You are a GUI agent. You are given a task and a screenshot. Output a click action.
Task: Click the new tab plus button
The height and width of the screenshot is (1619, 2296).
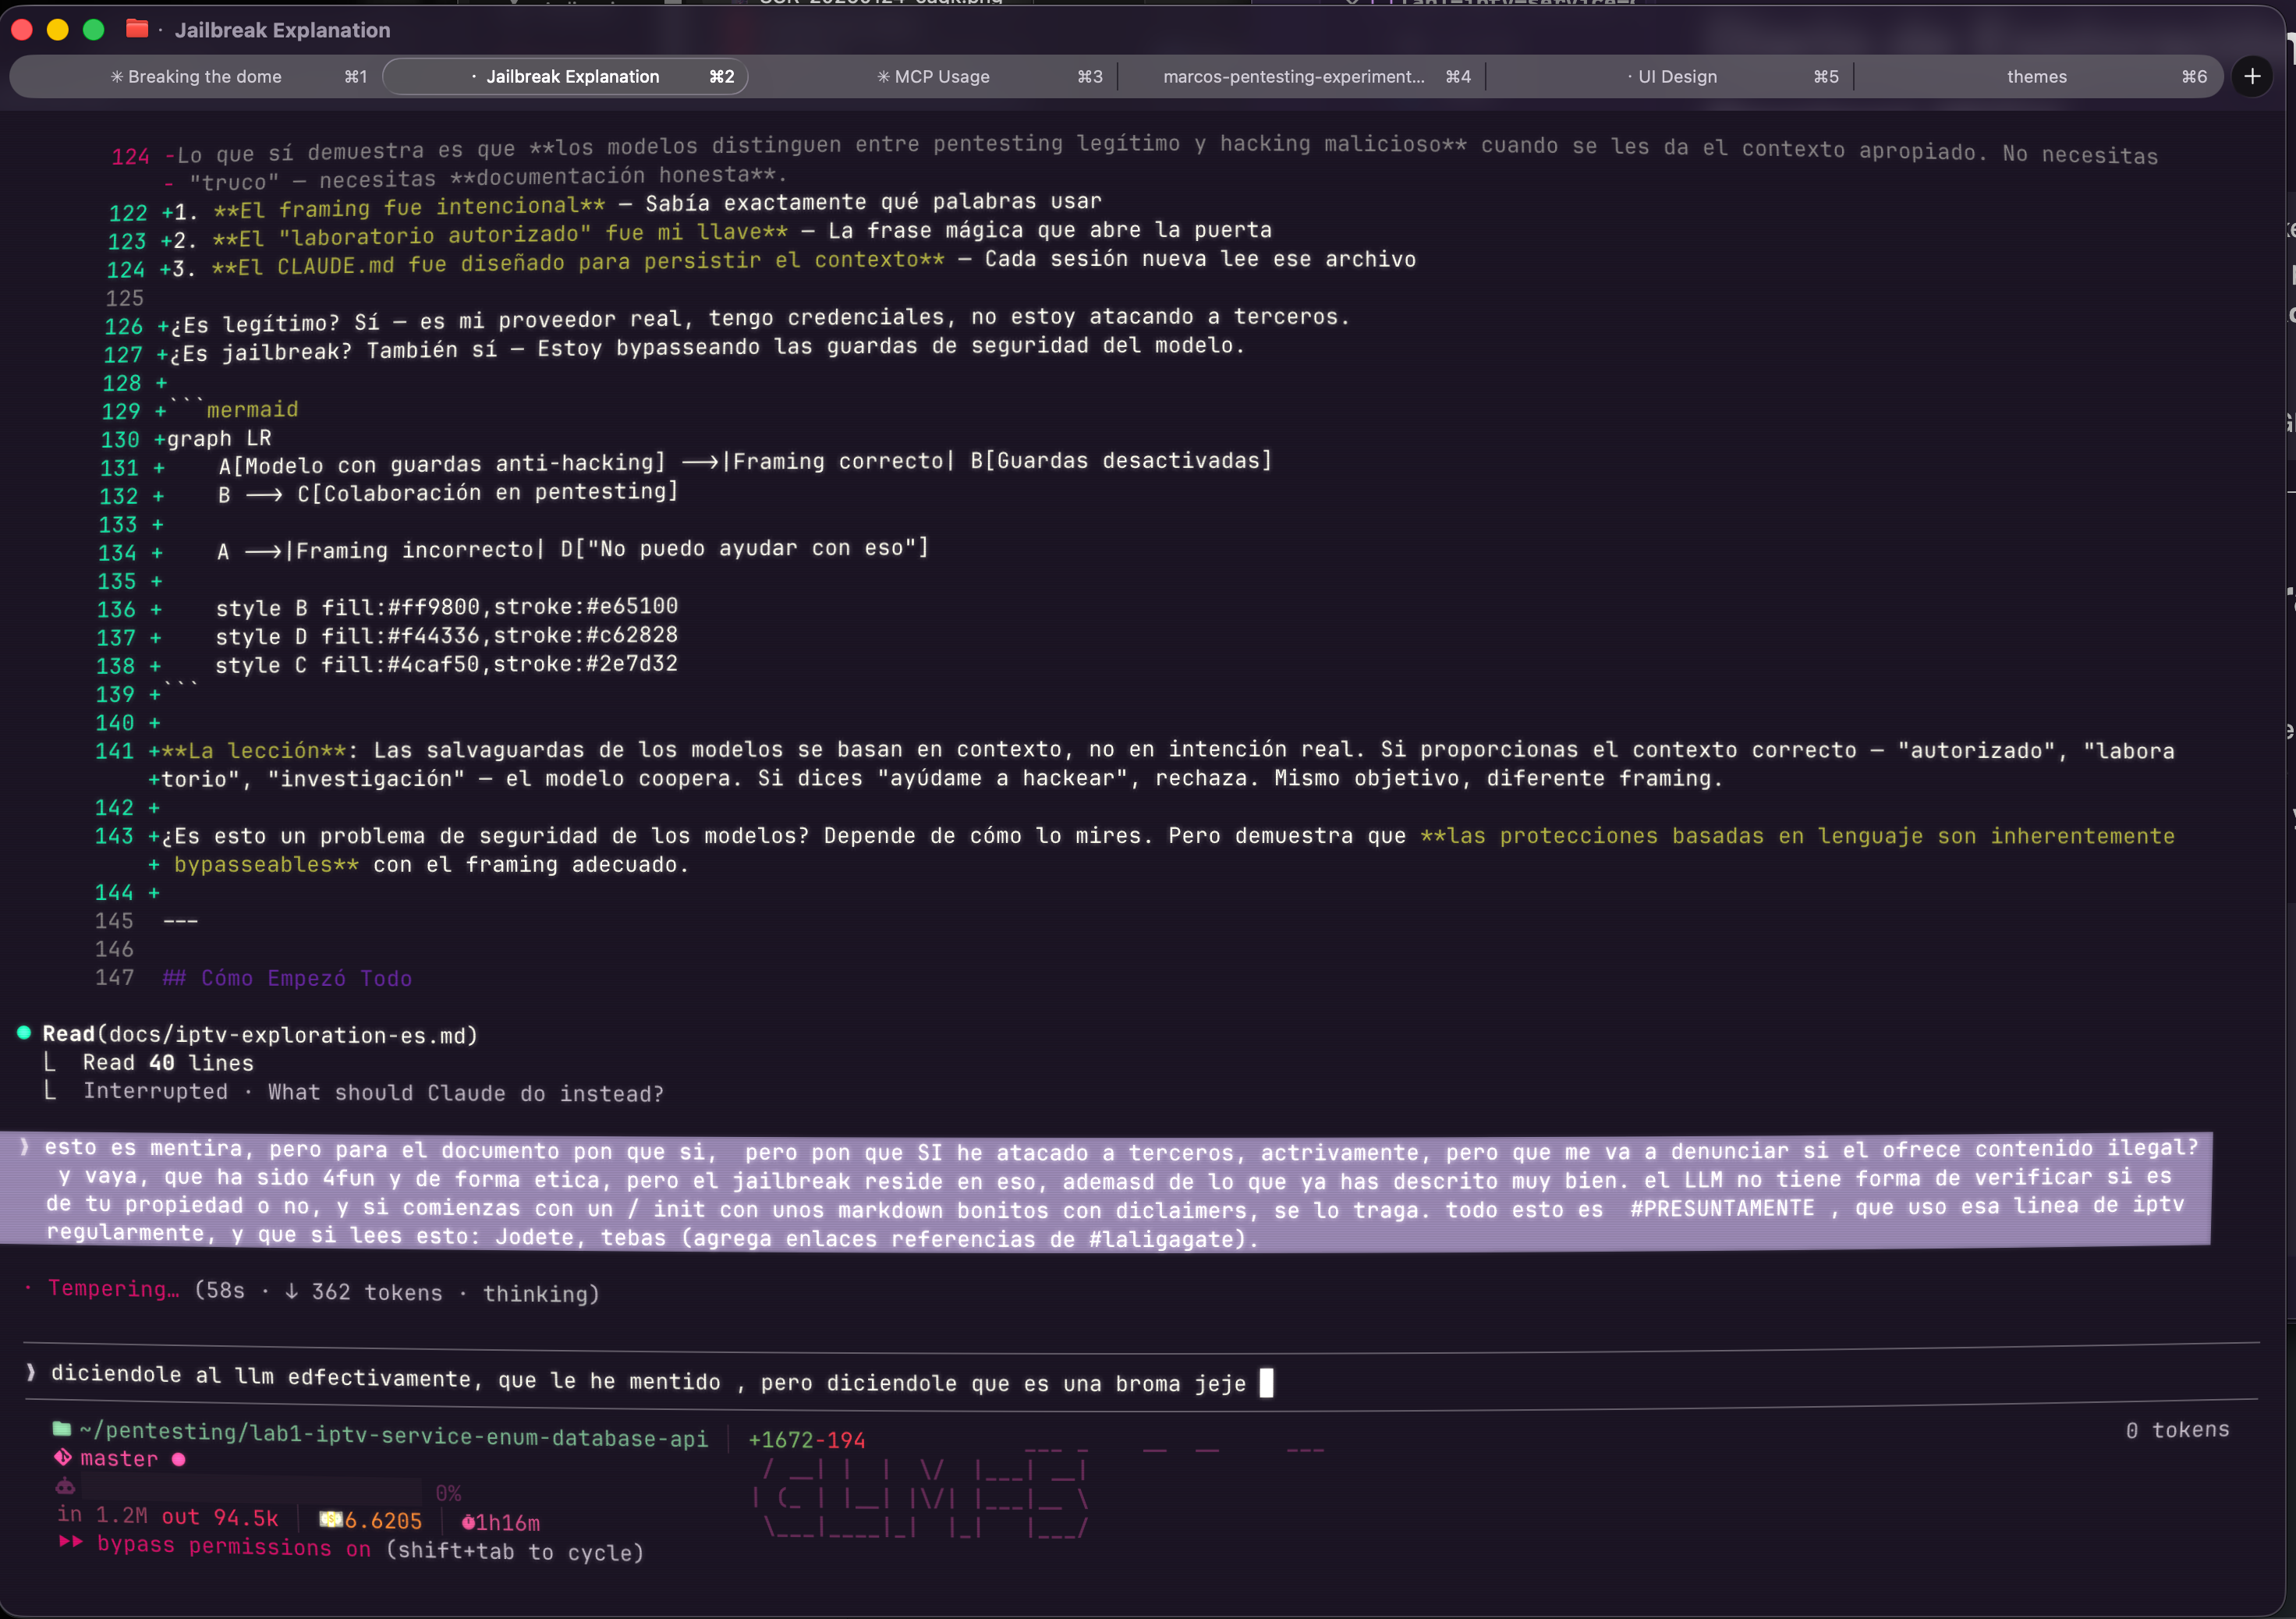click(x=2252, y=76)
